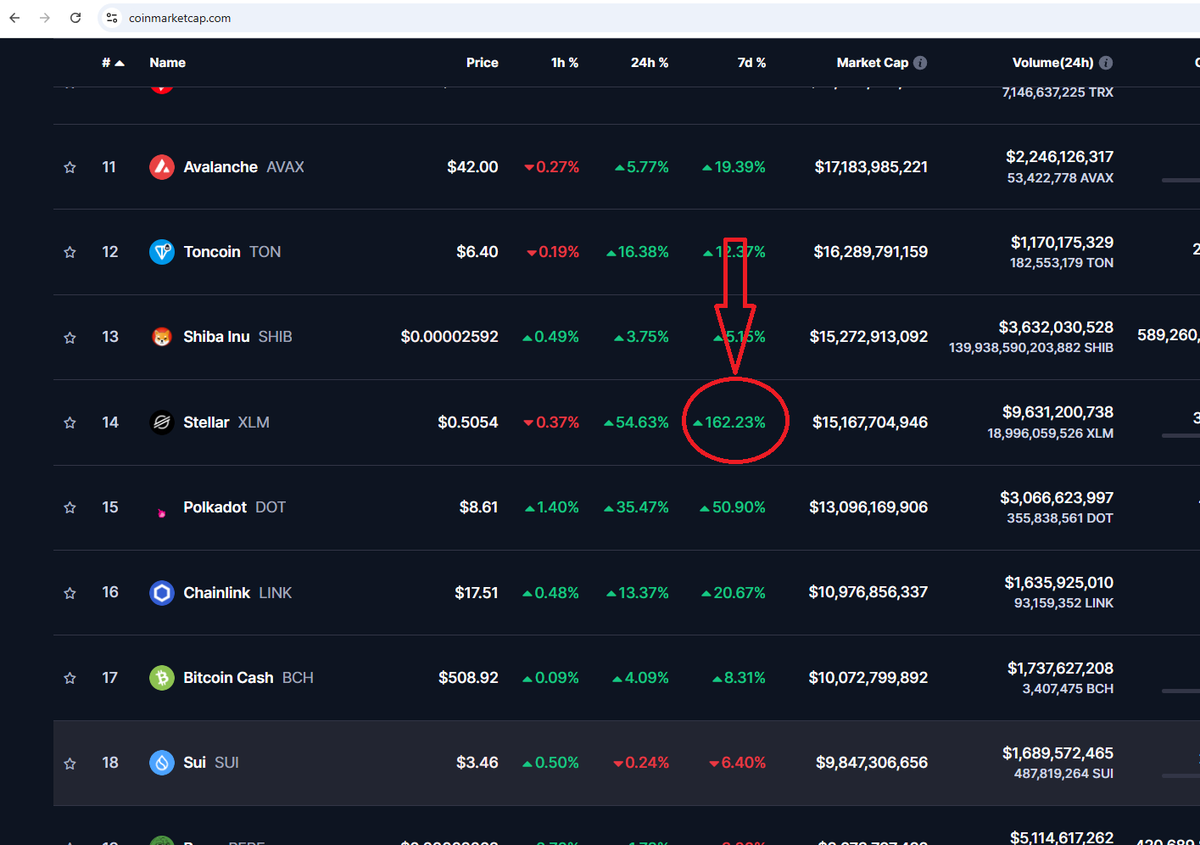Click the Polkadot logo icon
The height and width of the screenshot is (845, 1200).
coord(162,511)
